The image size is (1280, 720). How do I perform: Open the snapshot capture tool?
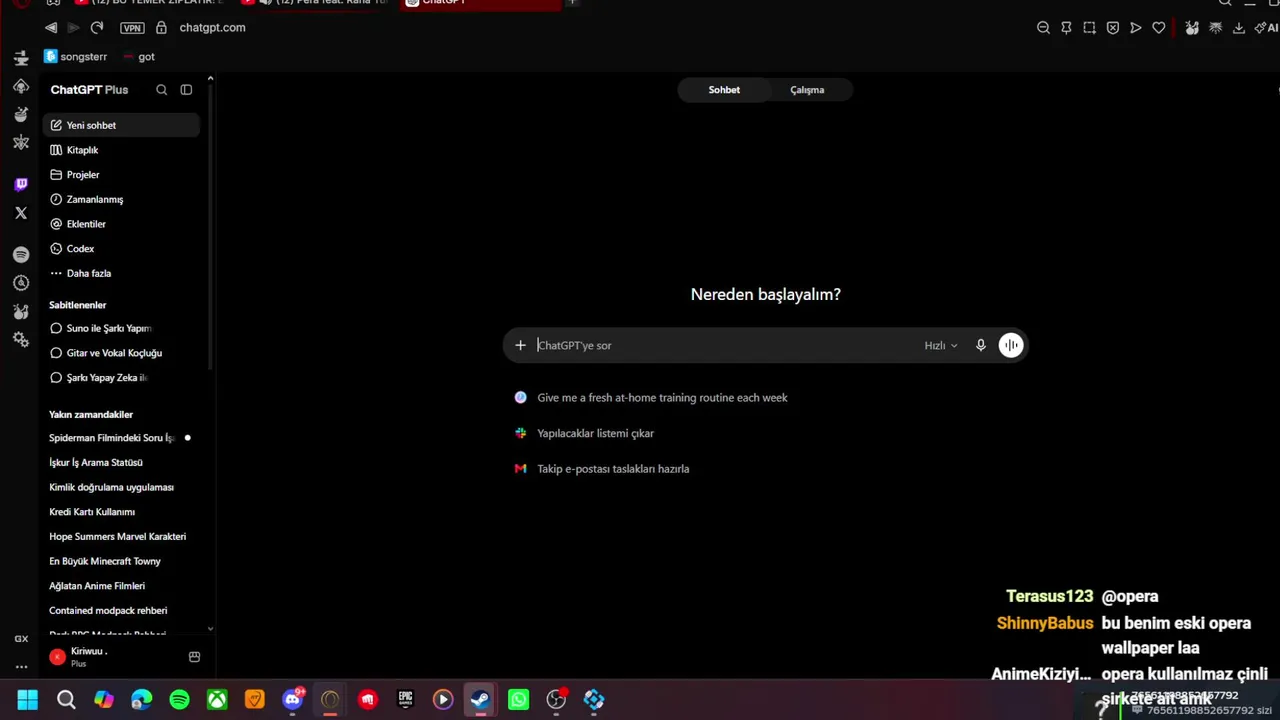pos(1089,28)
